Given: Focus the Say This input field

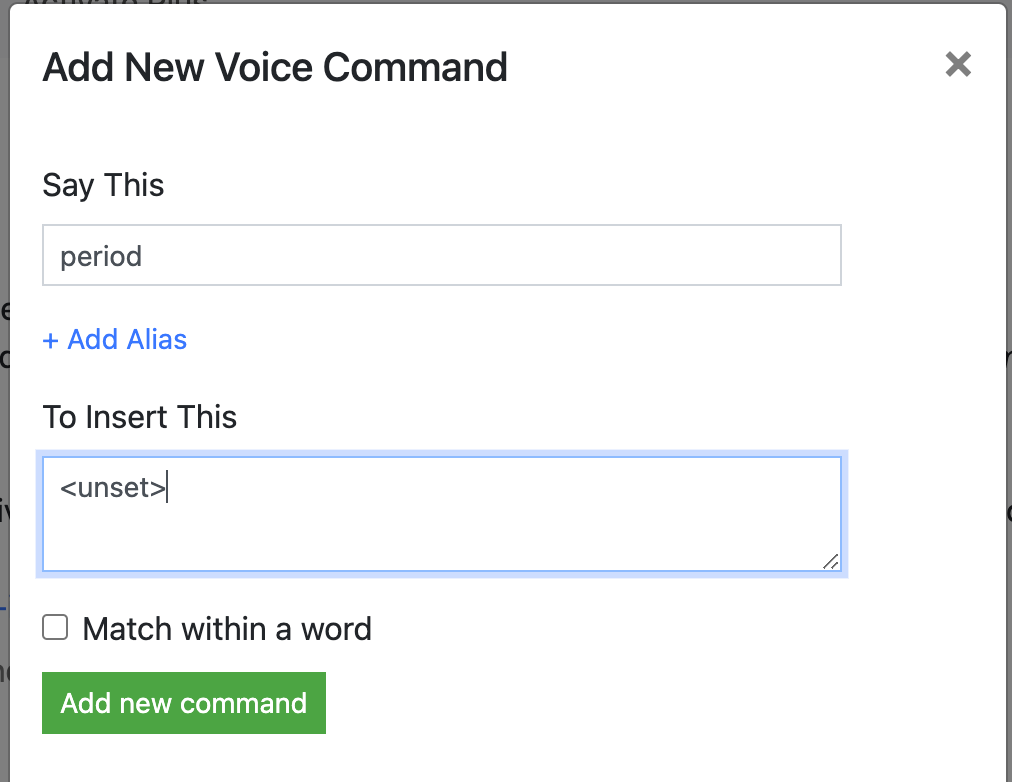Looking at the screenshot, I should (x=441, y=256).
